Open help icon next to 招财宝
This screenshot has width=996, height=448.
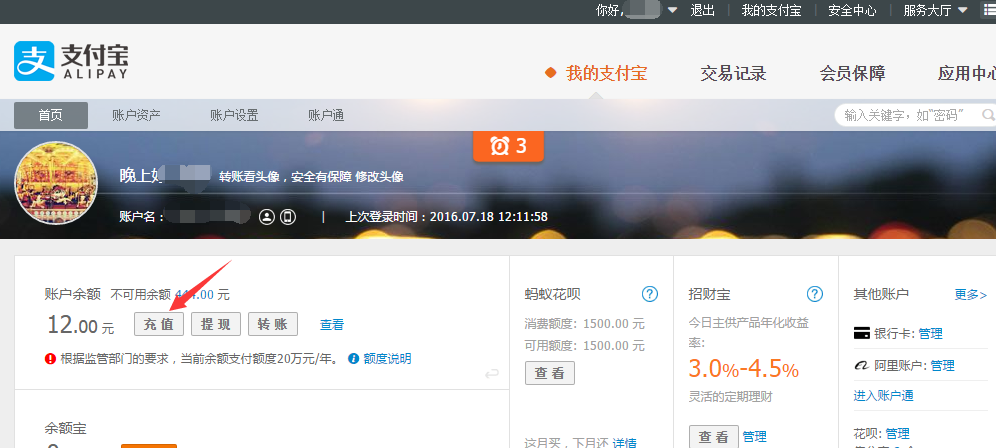pos(814,294)
